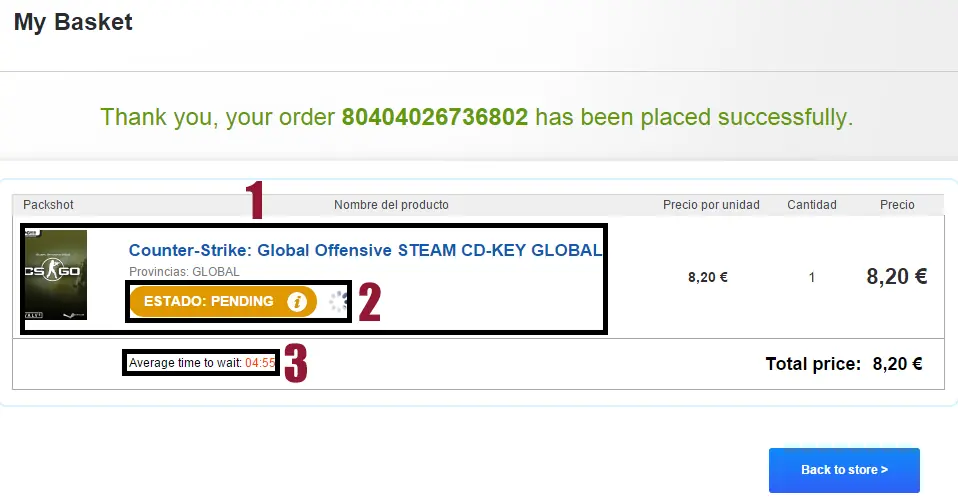Click the Precio column header
This screenshot has height=501, width=958.
[x=897, y=205]
